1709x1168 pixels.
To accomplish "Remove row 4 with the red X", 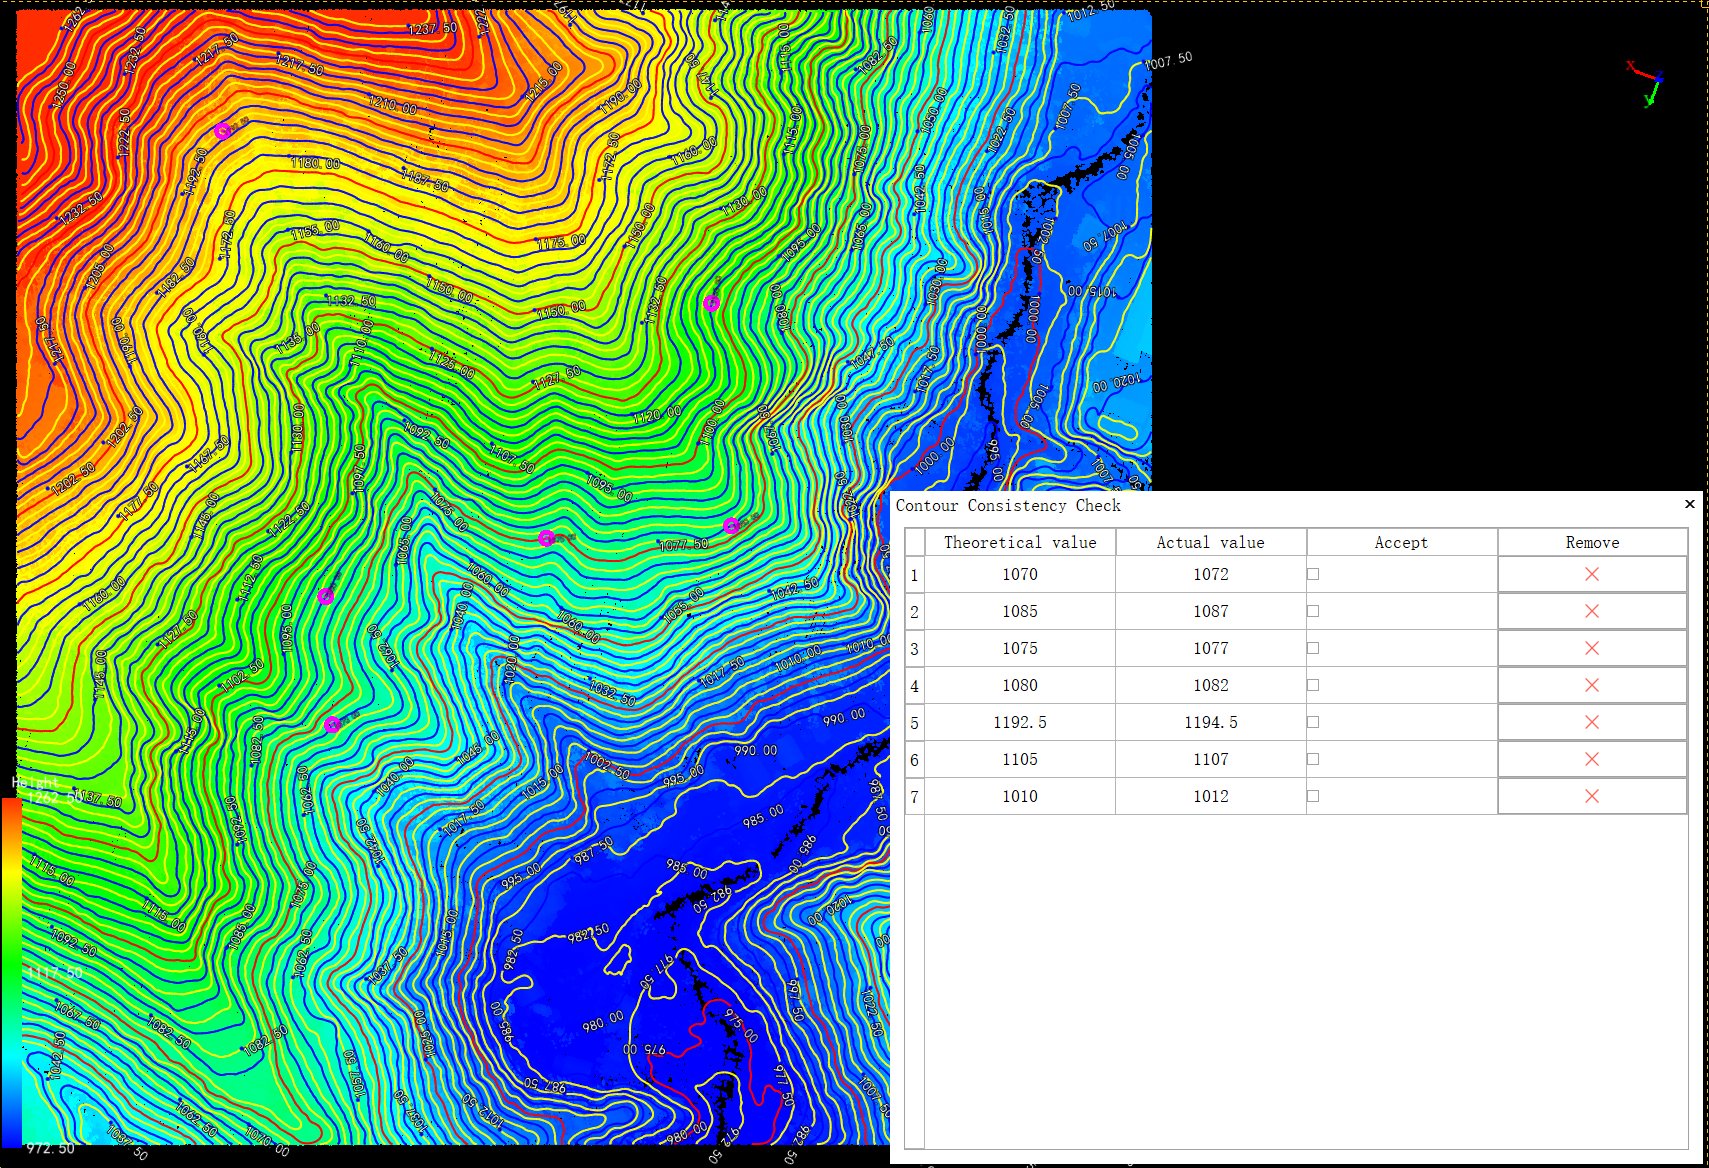I will (1592, 685).
